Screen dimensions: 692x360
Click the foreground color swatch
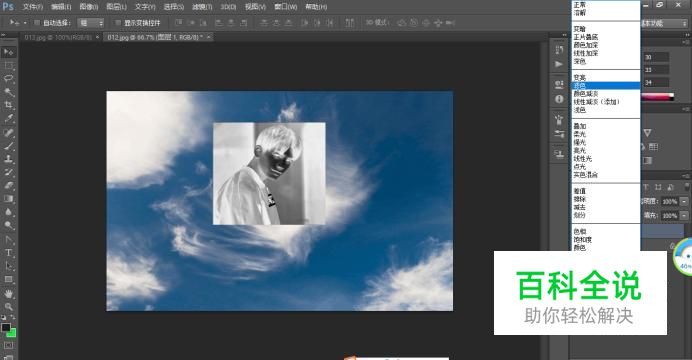(5, 328)
